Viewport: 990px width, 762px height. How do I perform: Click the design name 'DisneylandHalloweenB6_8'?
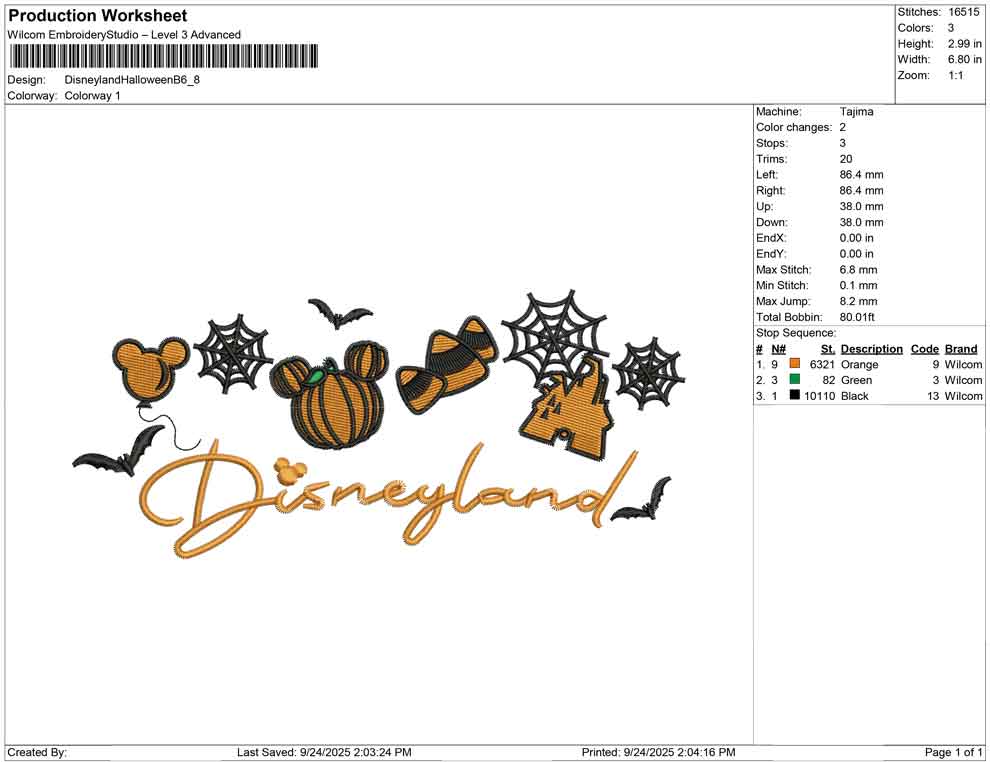pyautogui.click(x=132, y=80)
